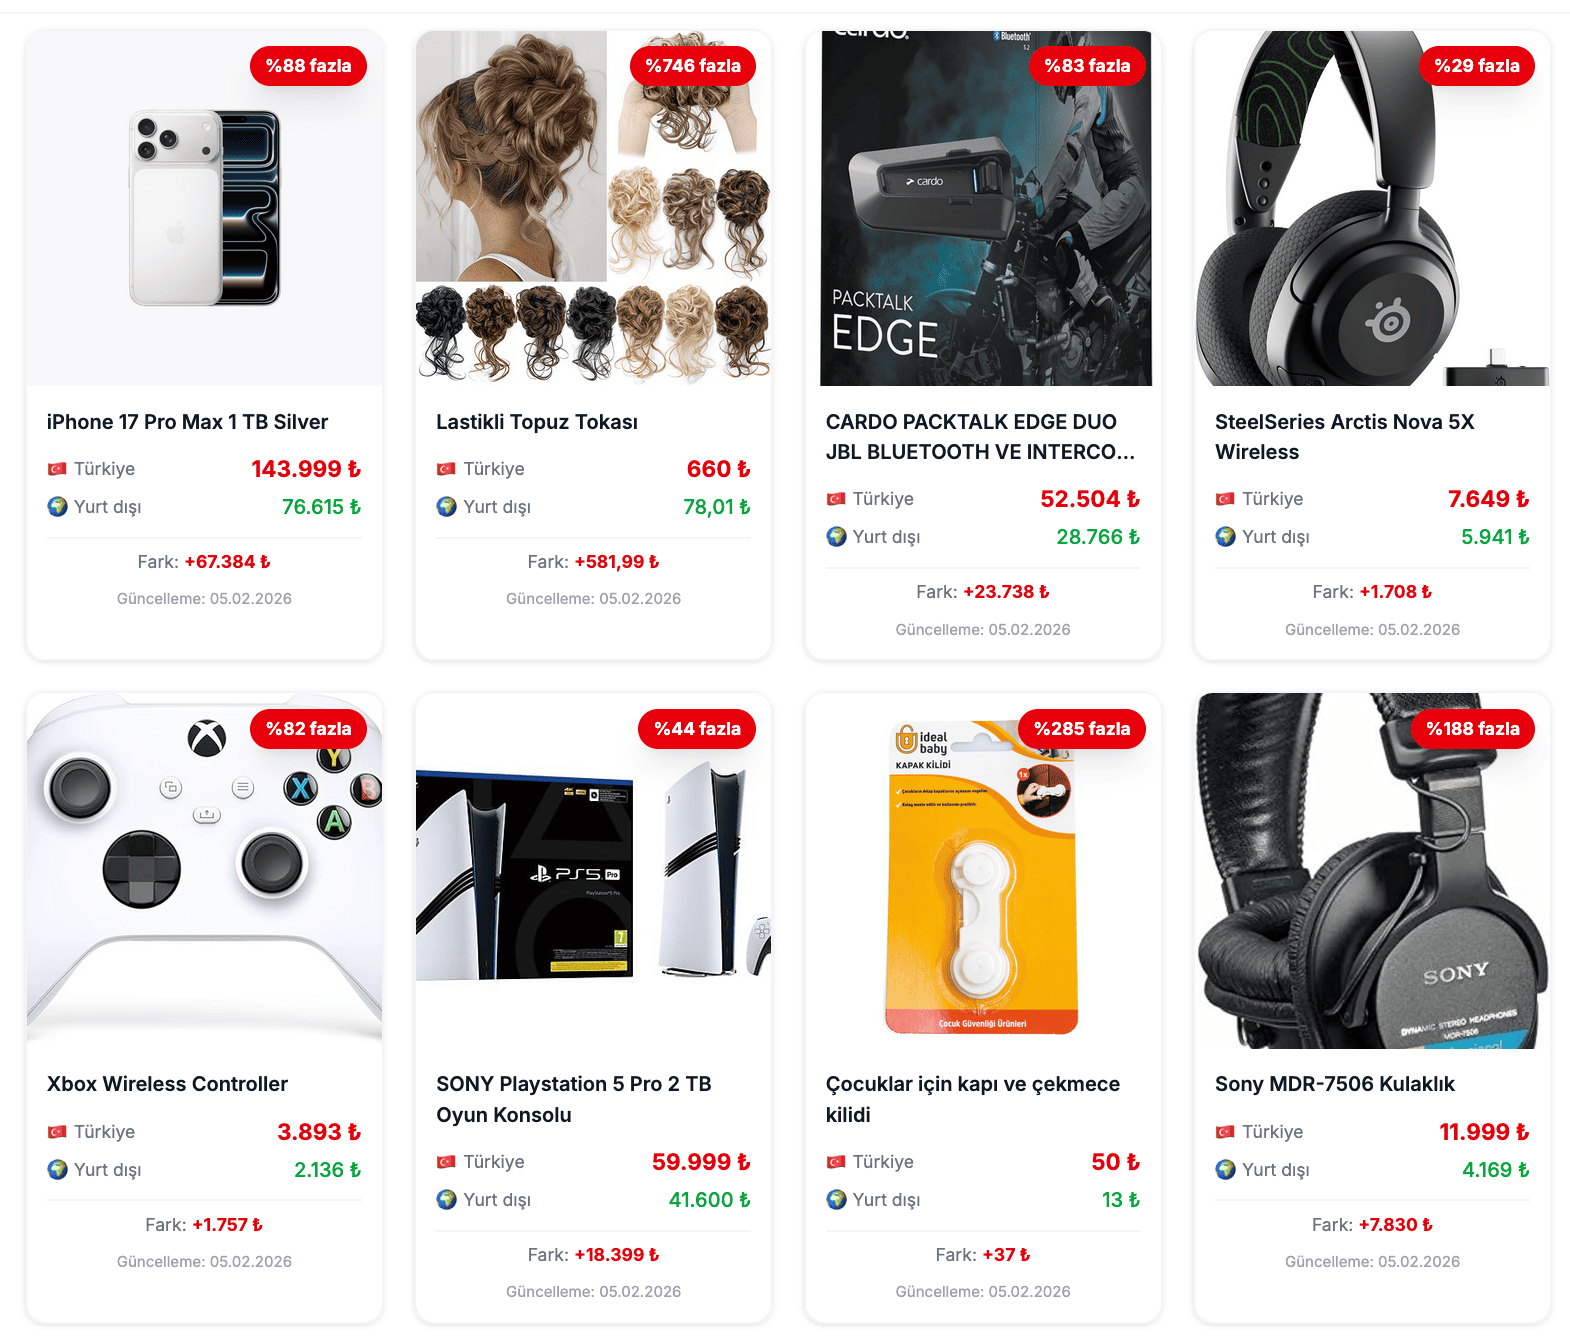Click the %29 fazla badge on SteelSeries card

pos(1477,66)
